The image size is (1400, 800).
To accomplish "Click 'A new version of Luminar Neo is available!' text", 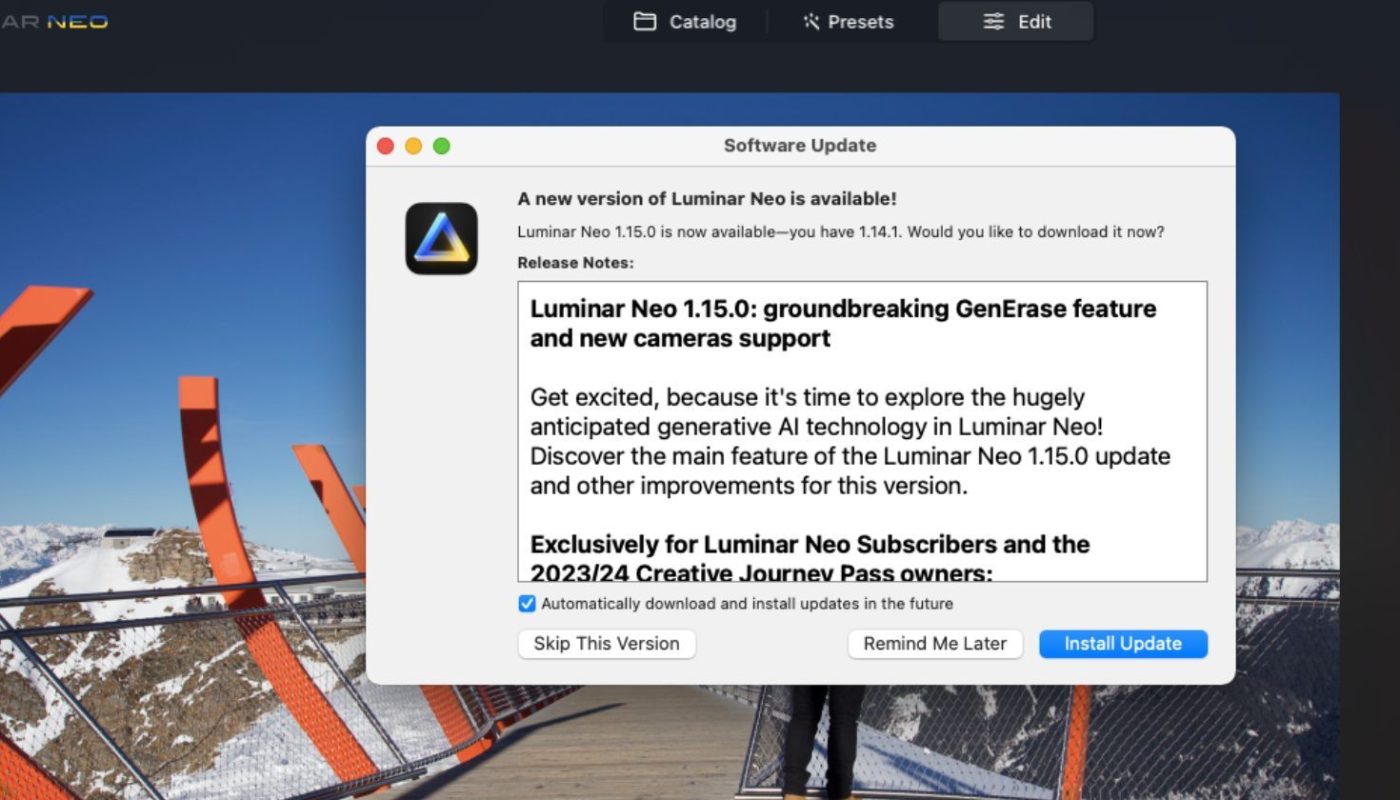I will point(707,199).
